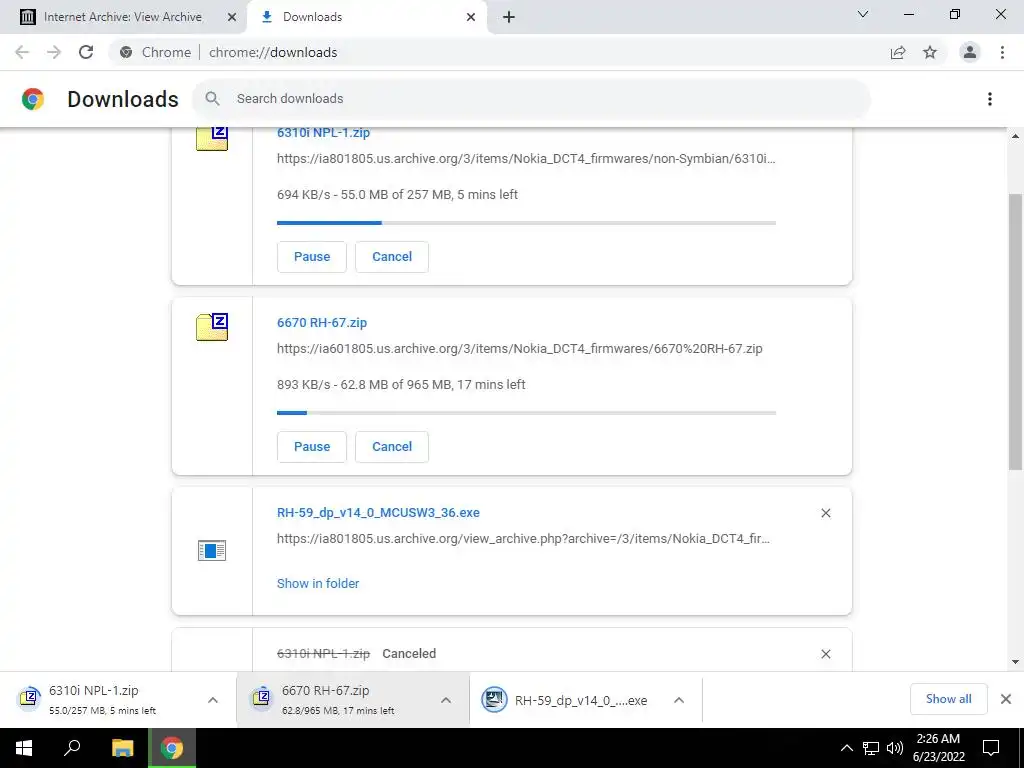Go back to previous page
Image resolution: width=1024 pixels, height=768 pixels.
[x=22, y=52]
